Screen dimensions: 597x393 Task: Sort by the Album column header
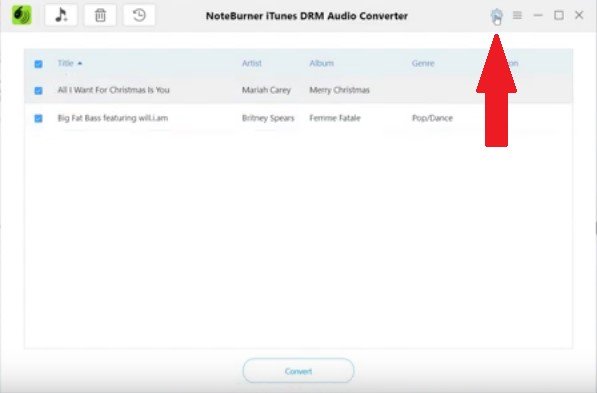[x=321, y=63]
